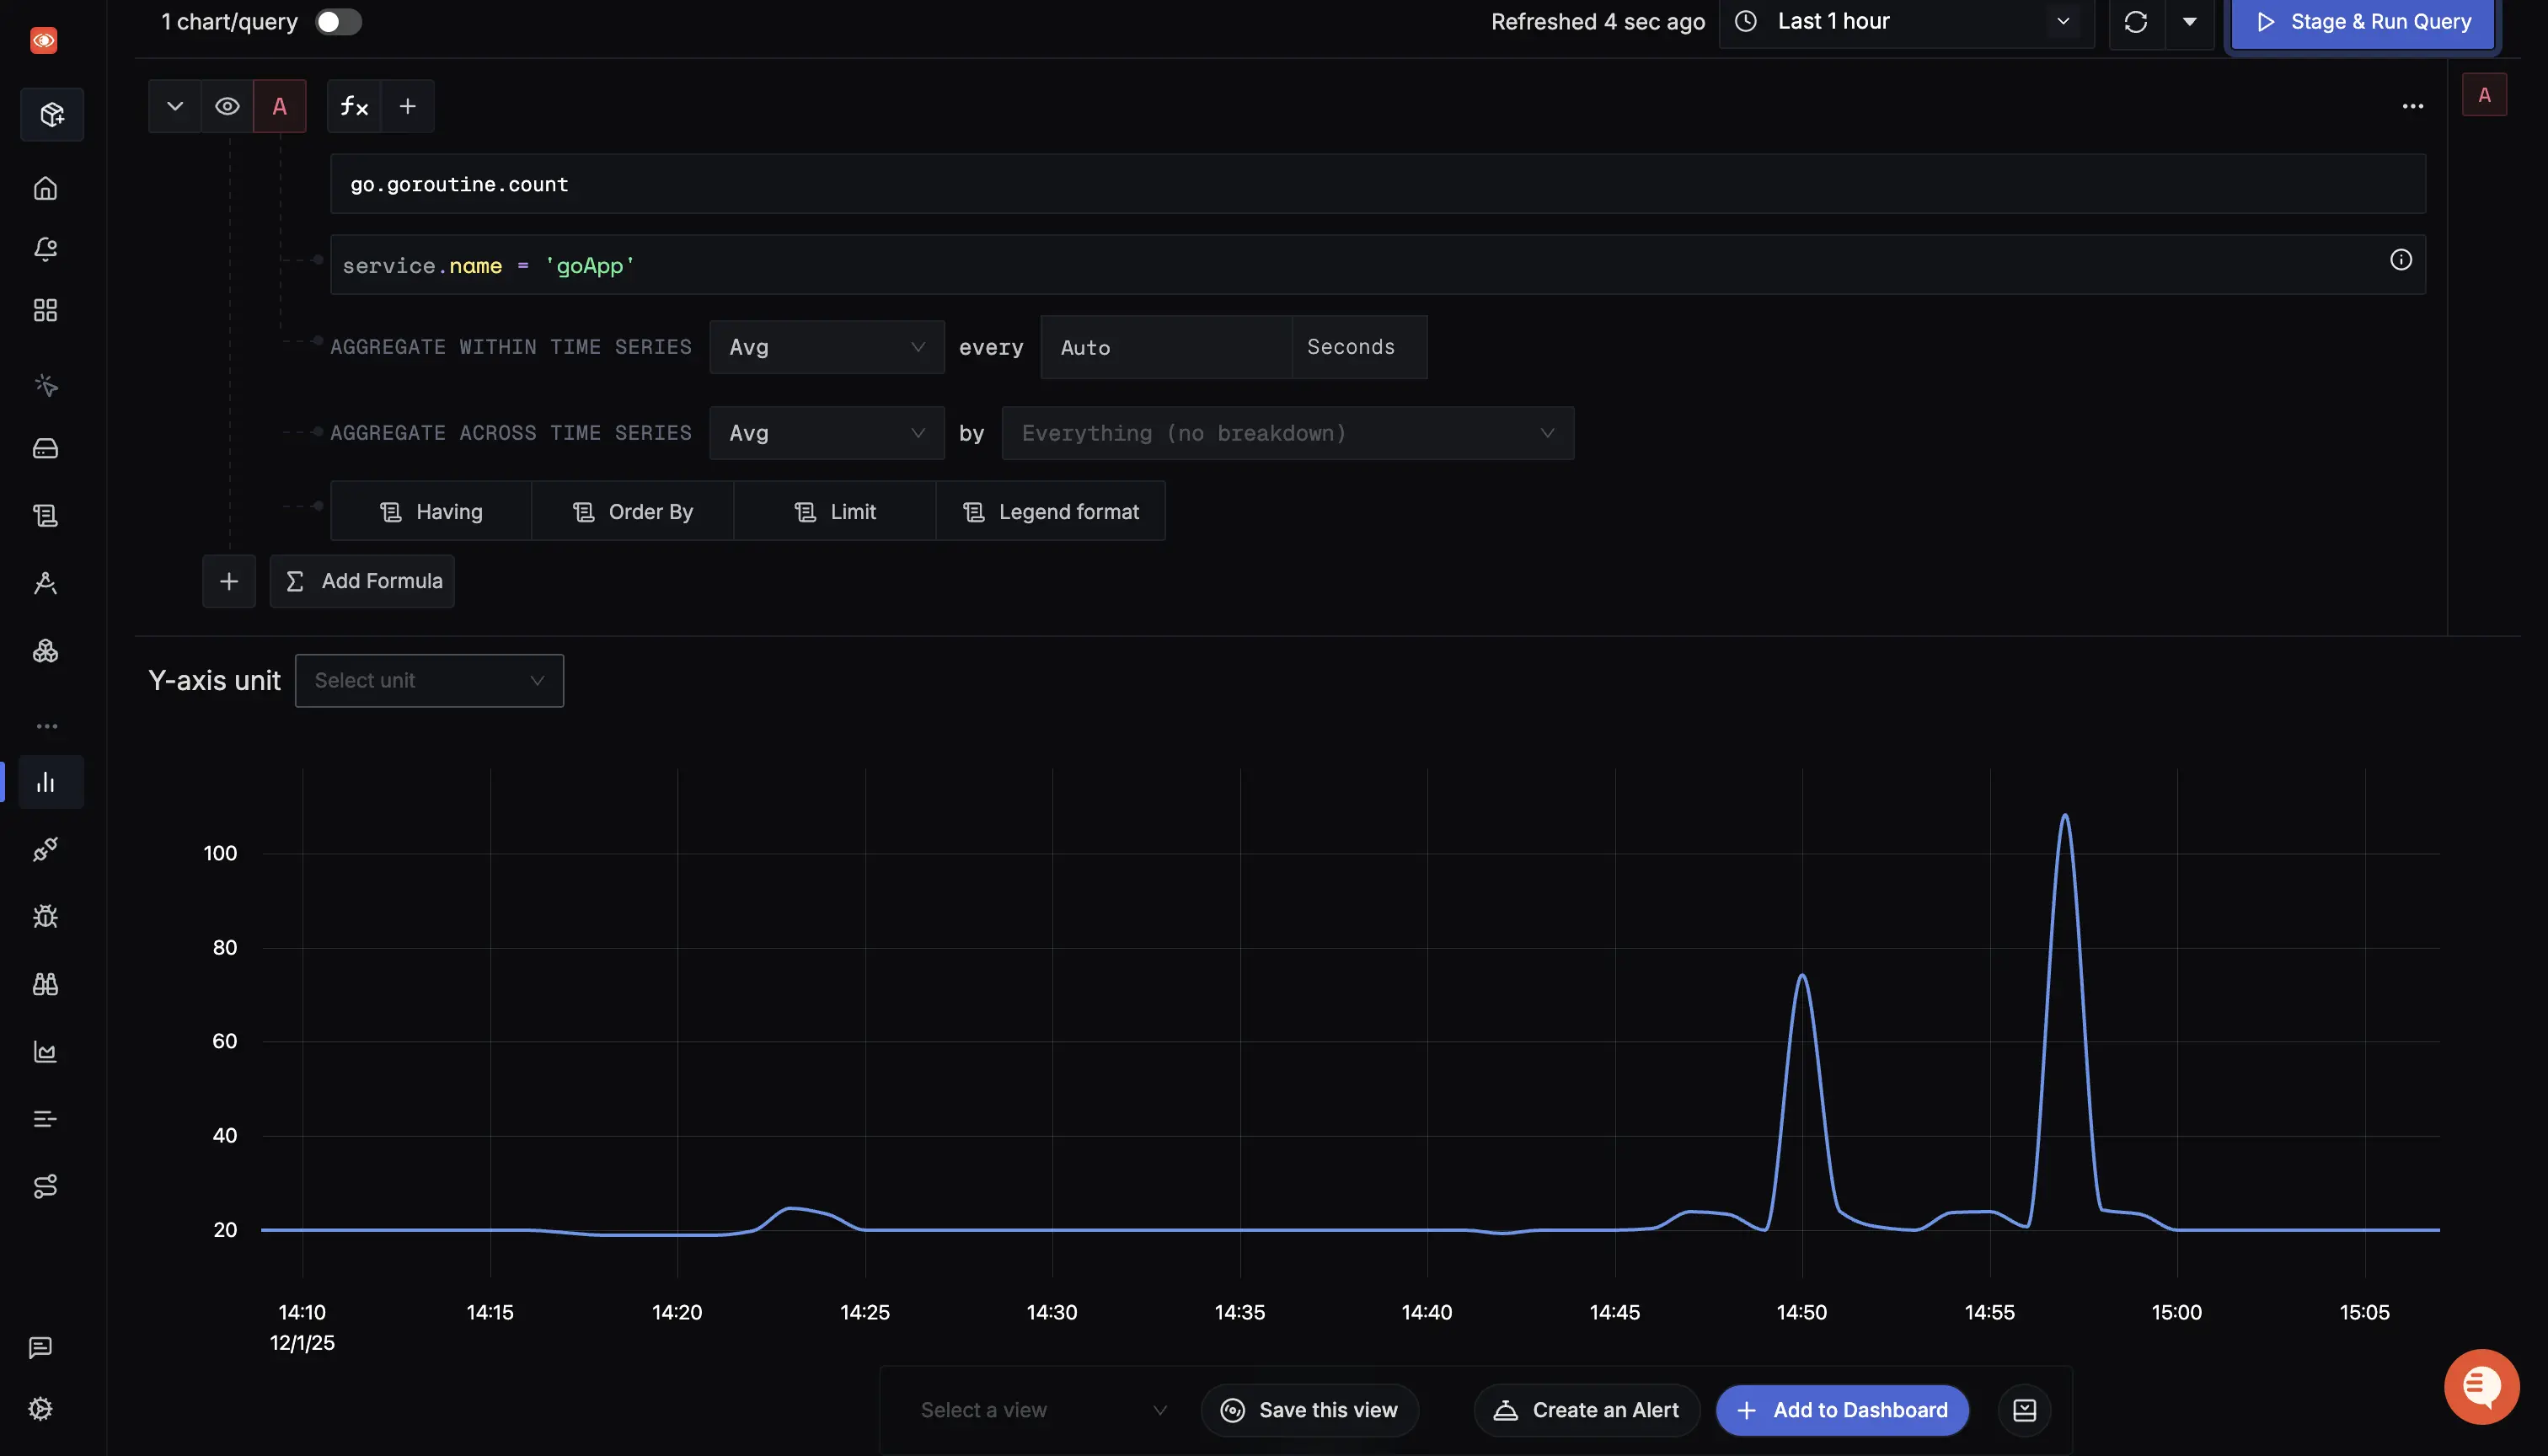Click Add to Dashboard button
Viewport: 2548px width, 1456px height.
(1842, 1410)
